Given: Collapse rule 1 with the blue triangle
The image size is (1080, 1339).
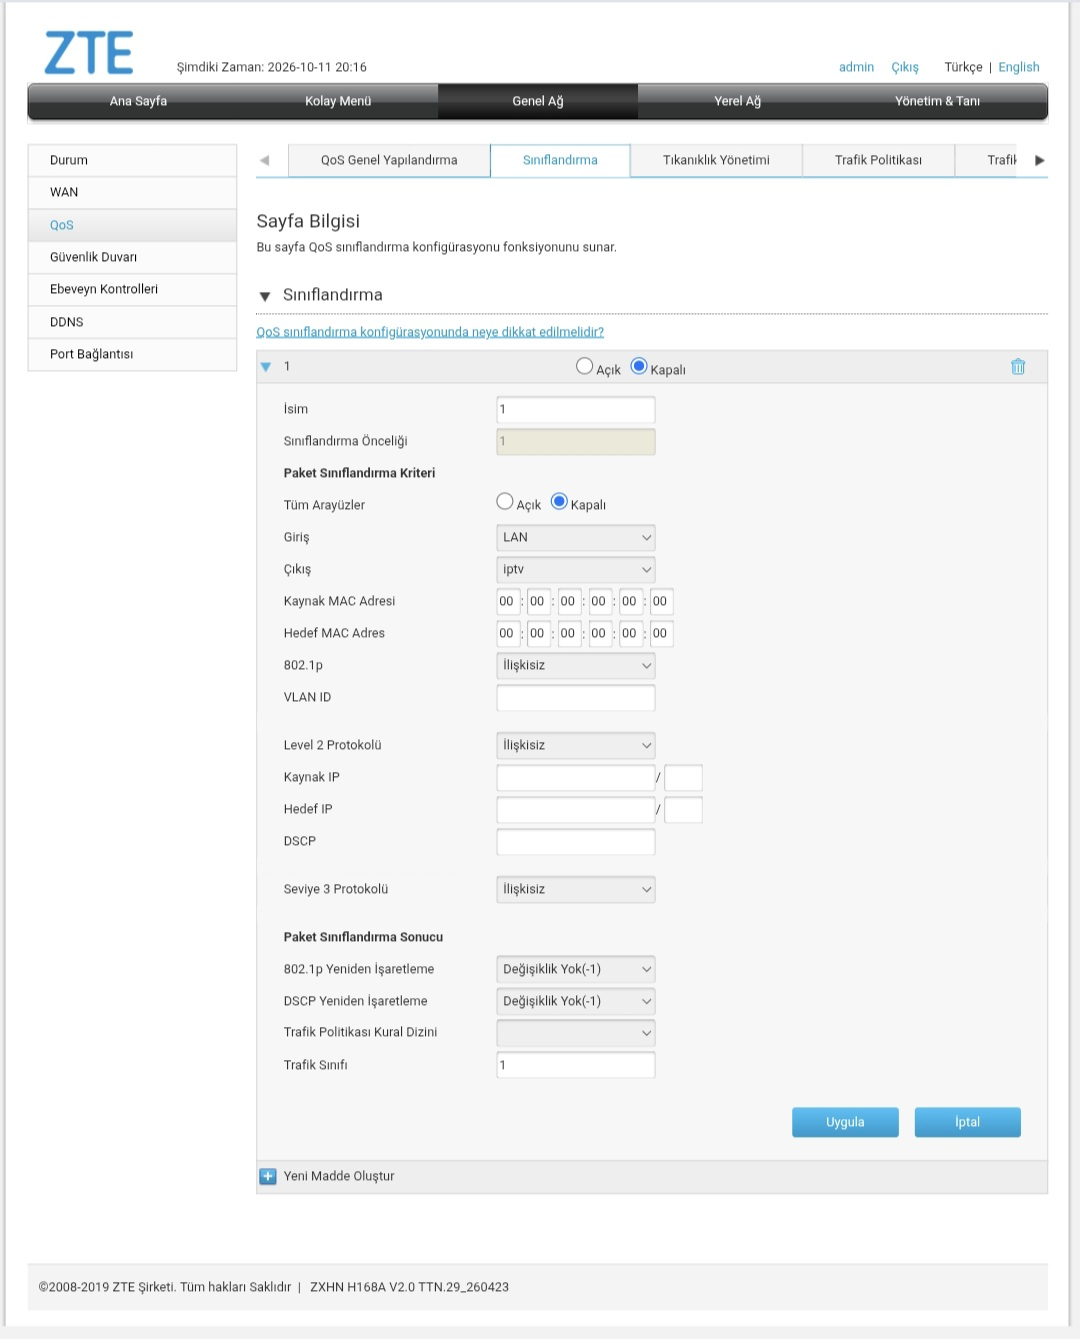Looking at the screenshot, I should click(266, 367).
